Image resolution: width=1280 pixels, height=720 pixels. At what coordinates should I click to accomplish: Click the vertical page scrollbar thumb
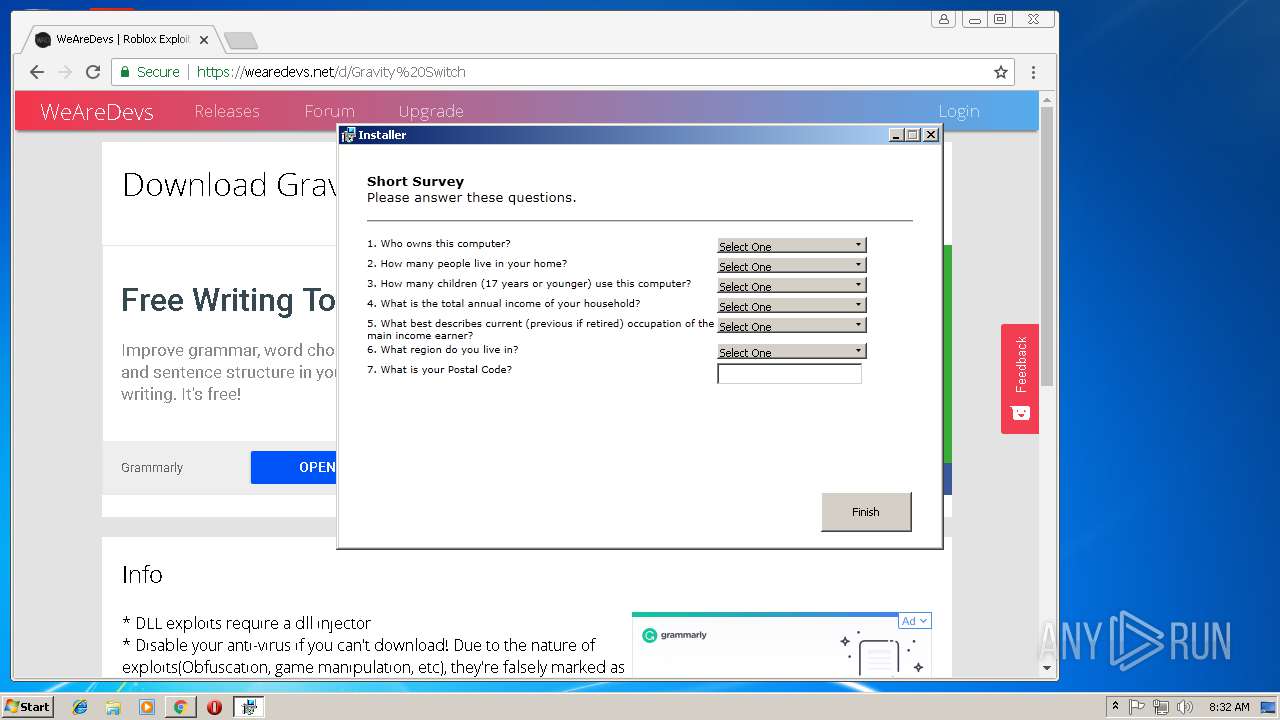1047,246
